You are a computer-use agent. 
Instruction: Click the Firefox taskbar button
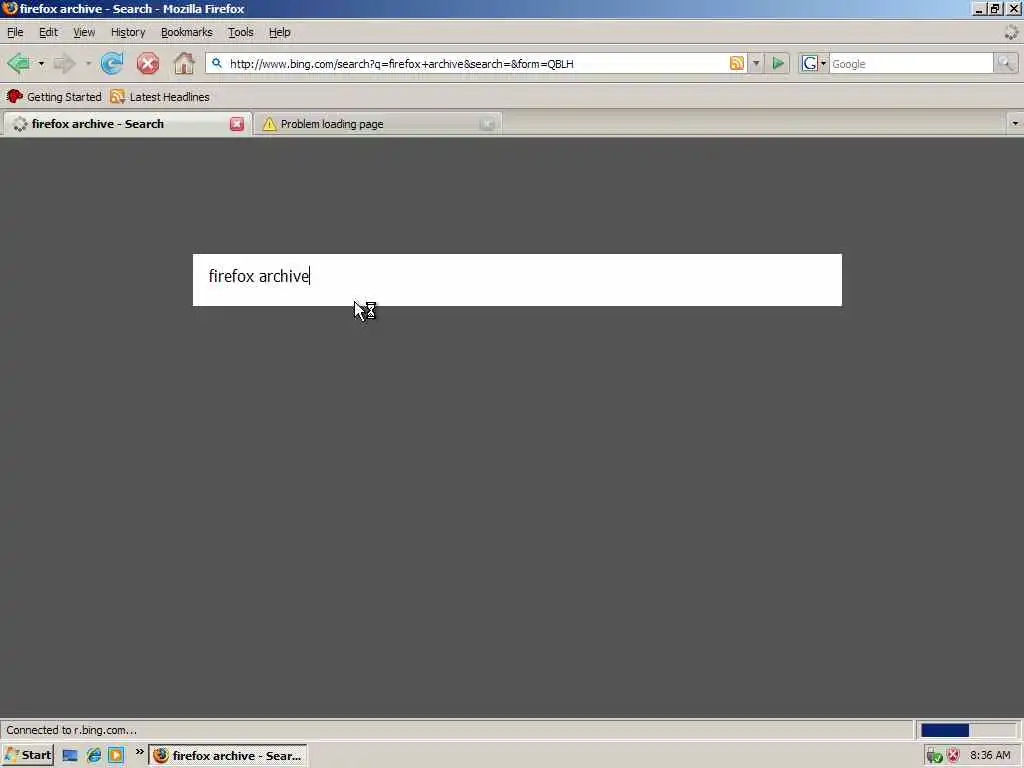(228, 756)
